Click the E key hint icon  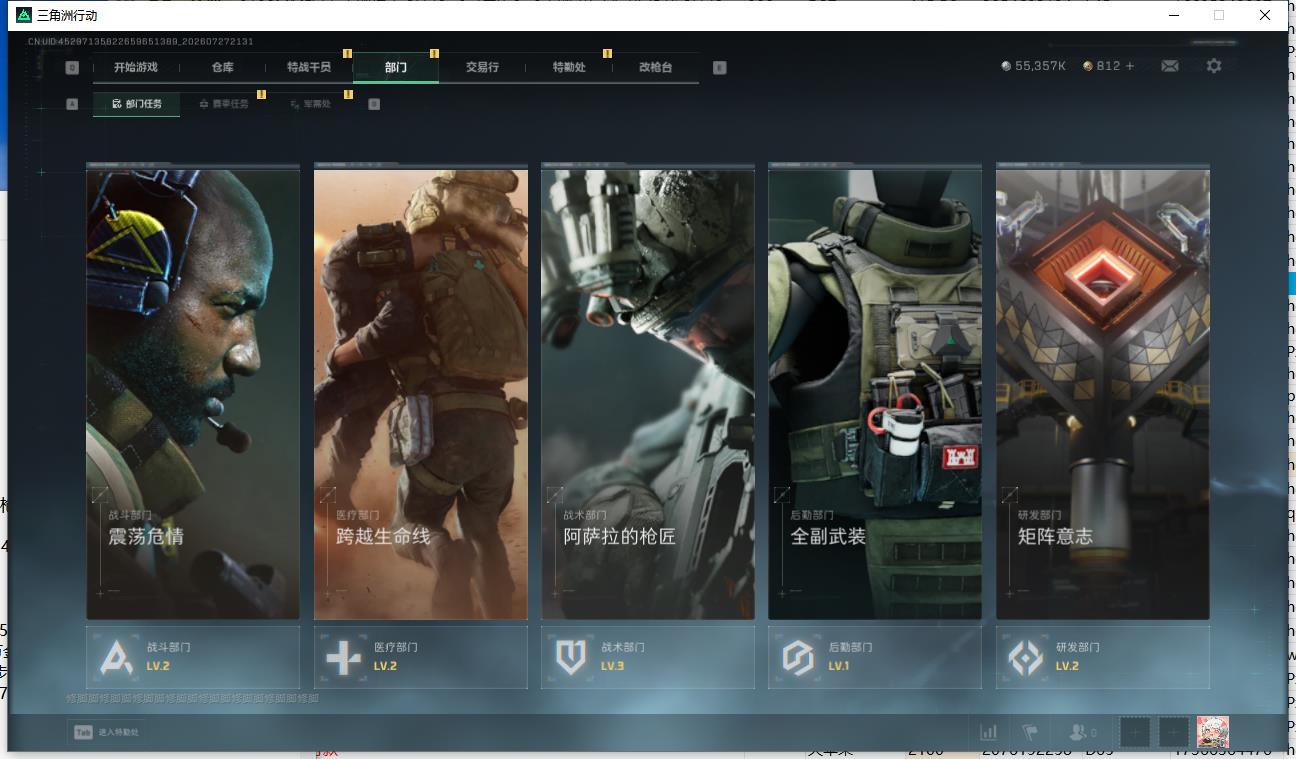[x=719, y=67]
